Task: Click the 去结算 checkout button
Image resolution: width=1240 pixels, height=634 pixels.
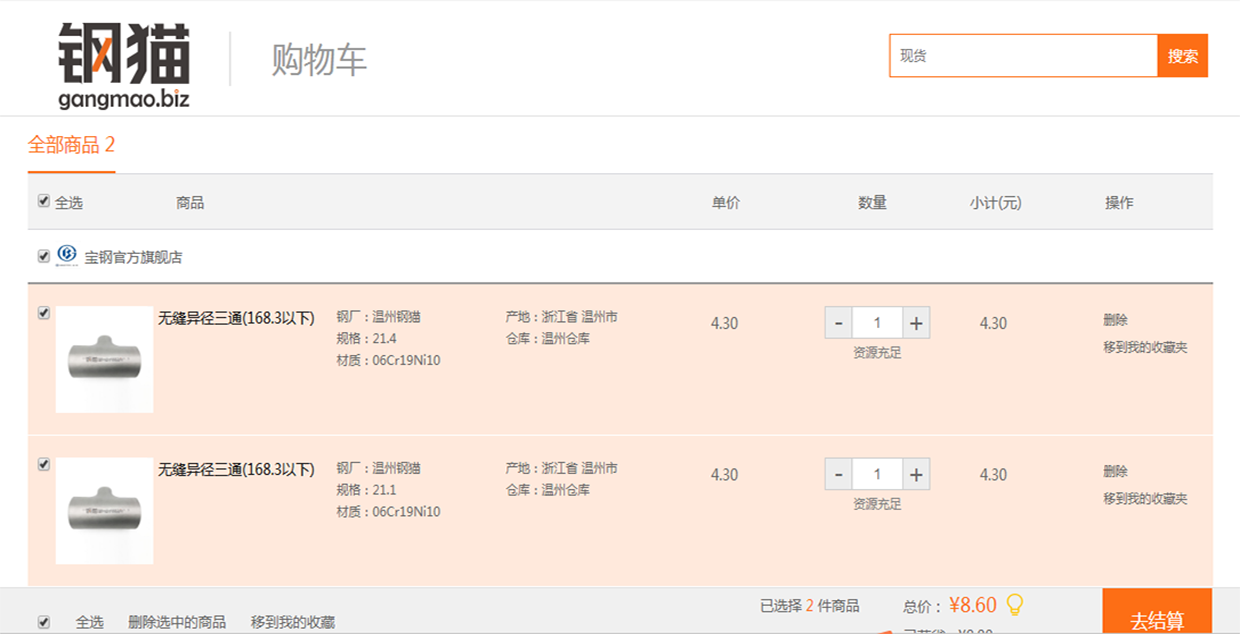Action: (x=1157, y=612)
